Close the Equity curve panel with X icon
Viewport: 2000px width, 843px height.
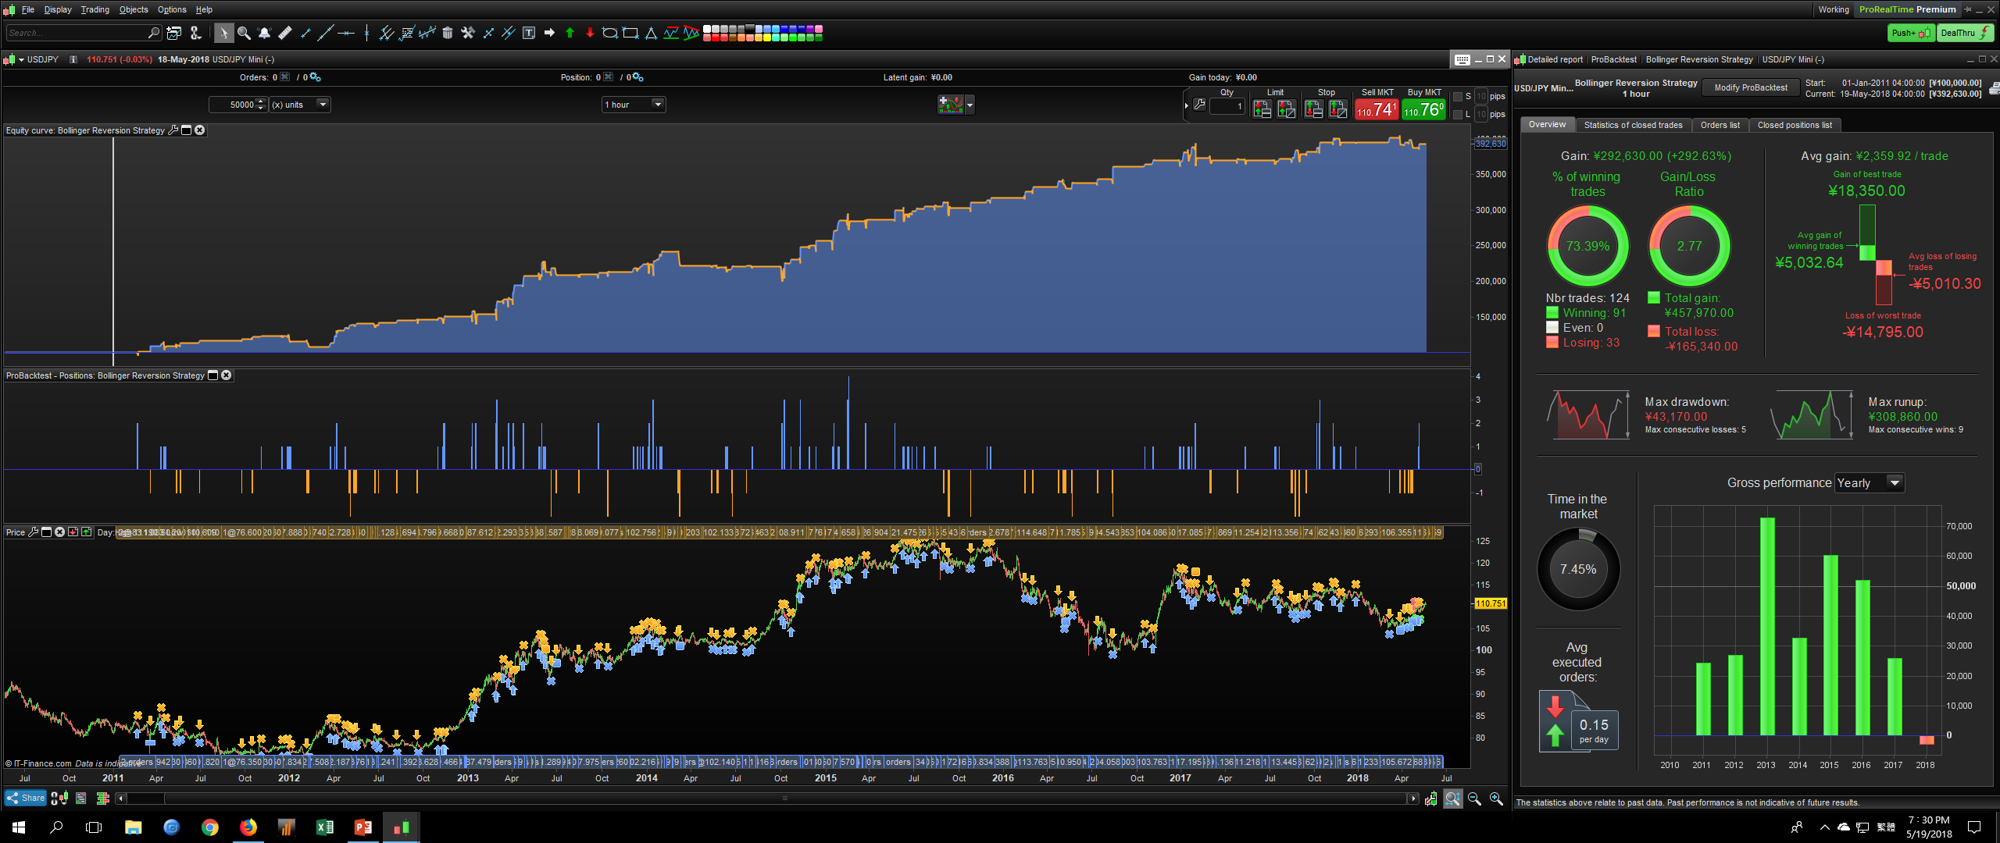click(200, 130)
